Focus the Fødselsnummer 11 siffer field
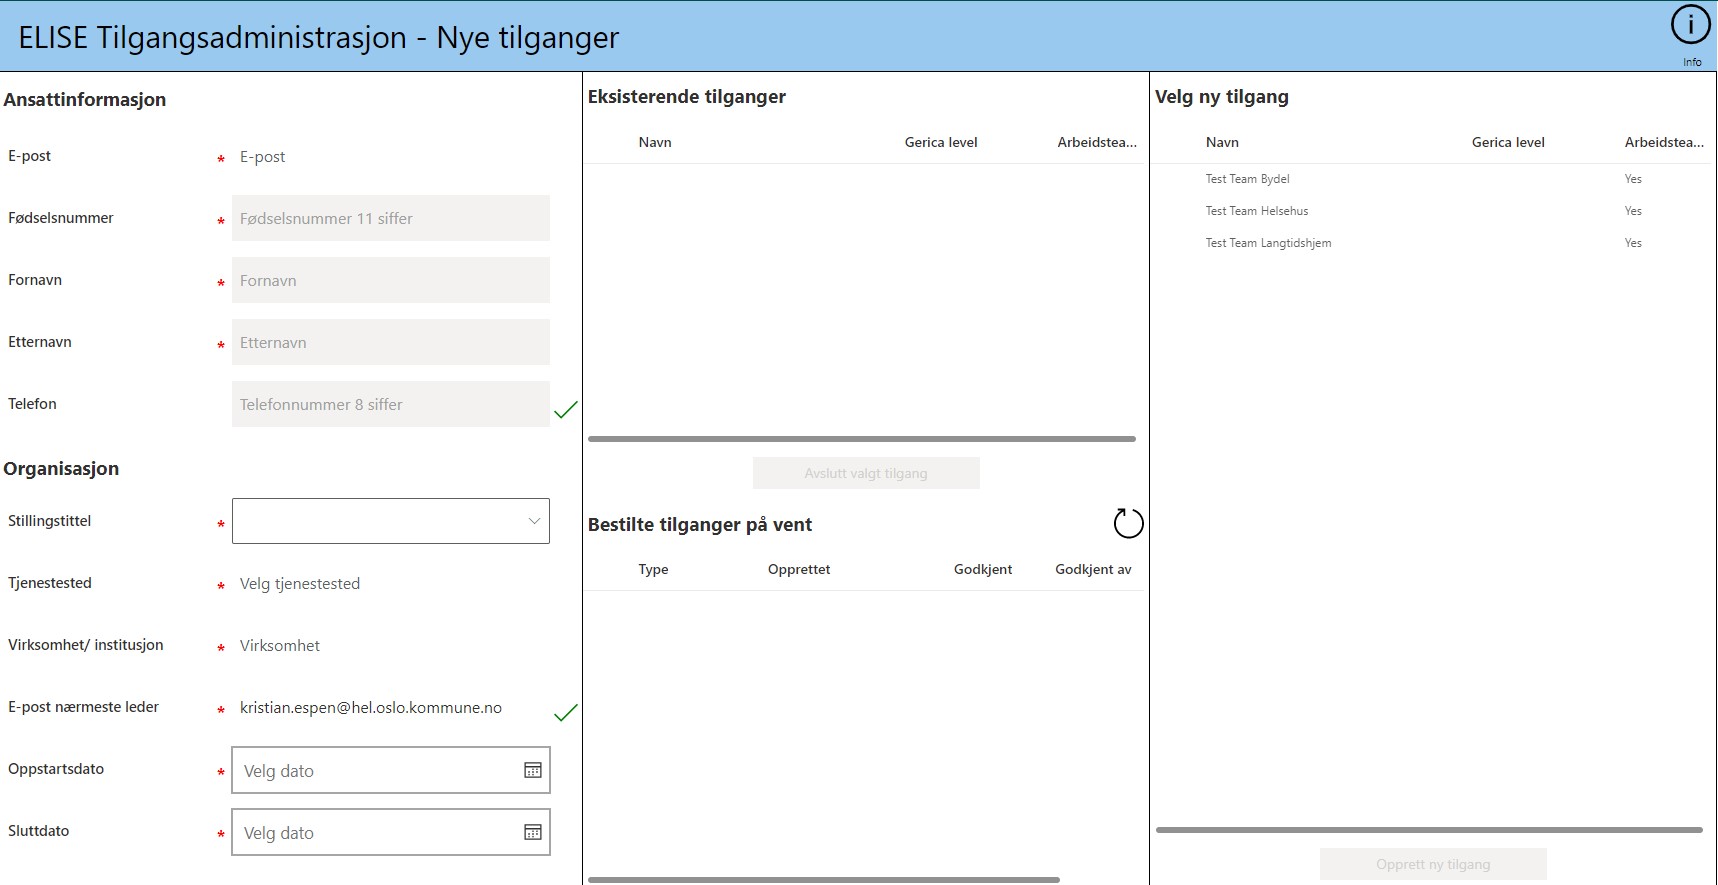The width and height of the screenshot is (1718, 885). (x=391, y=218)
